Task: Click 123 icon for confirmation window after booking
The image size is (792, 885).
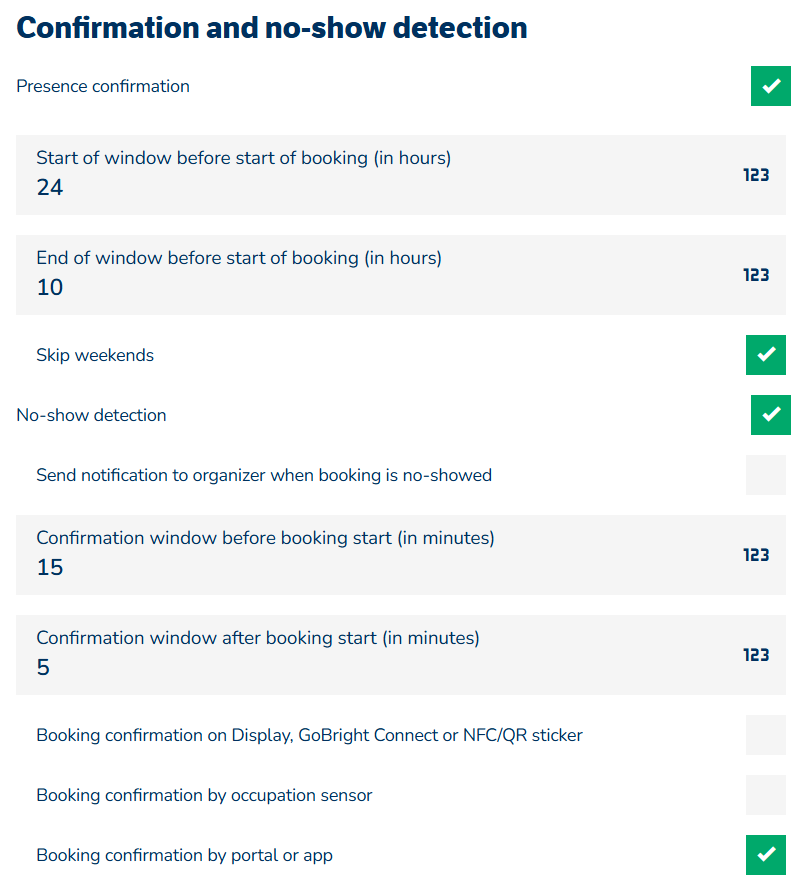Action: point(756,655)
